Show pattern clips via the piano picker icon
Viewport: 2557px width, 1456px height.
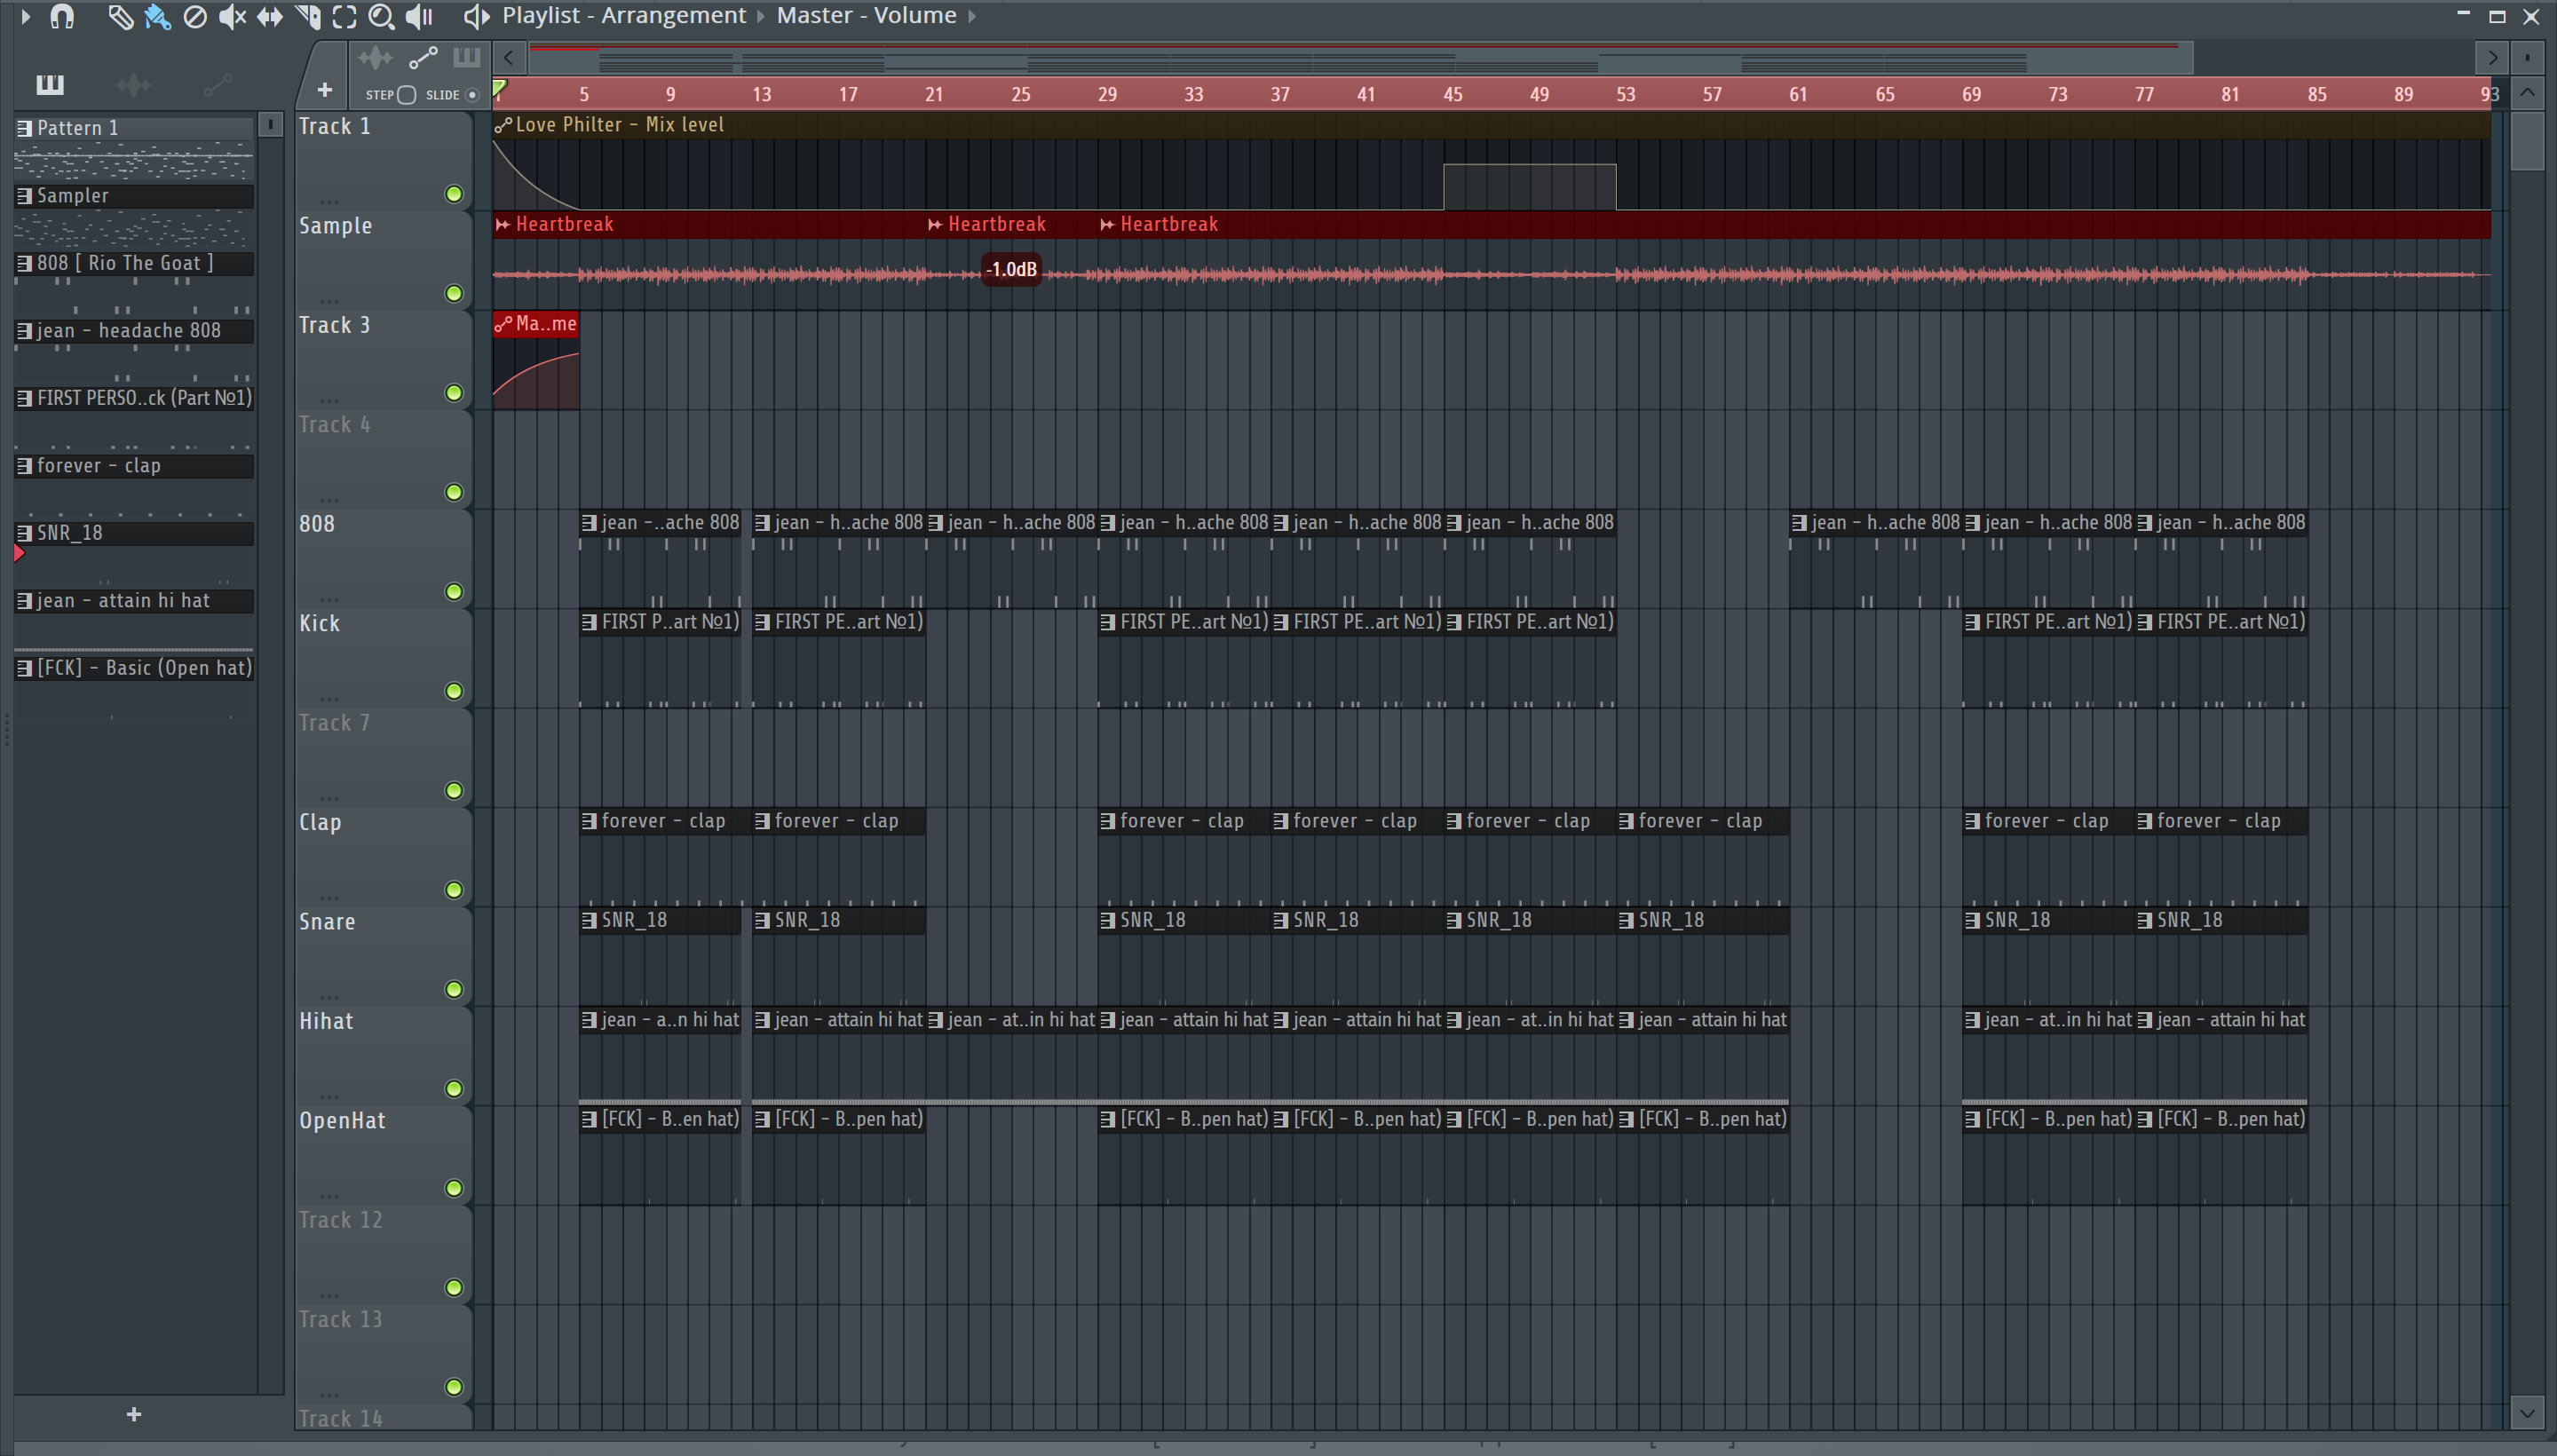coord(50,84)
